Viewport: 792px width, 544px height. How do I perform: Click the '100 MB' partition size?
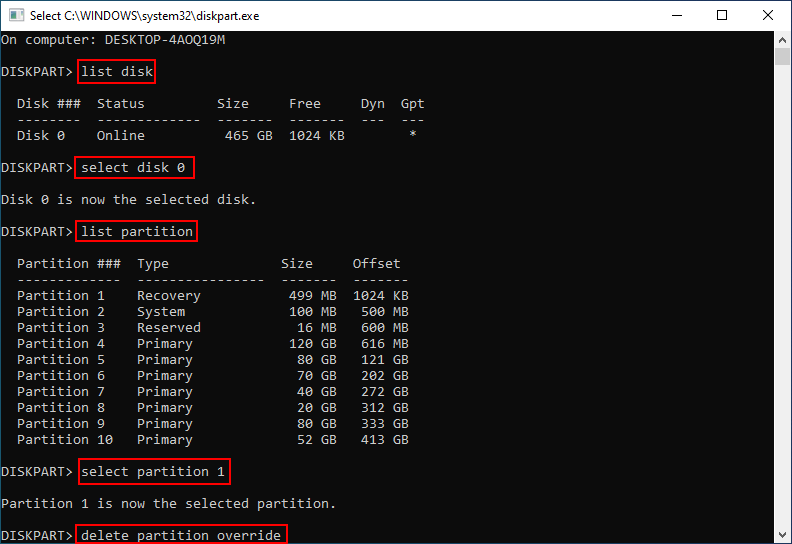pyautogui.click(x=313, y=312)
